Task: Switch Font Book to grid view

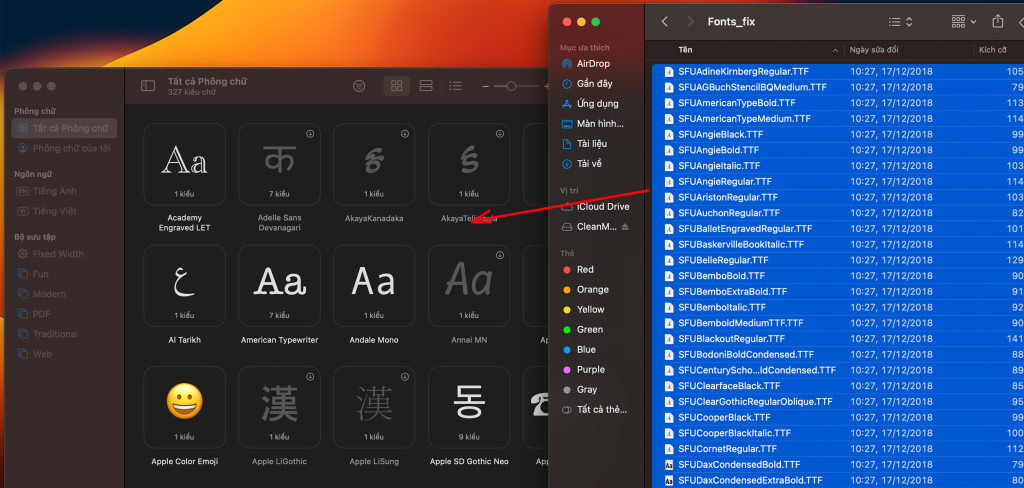Action: click(x=396, y=86)
